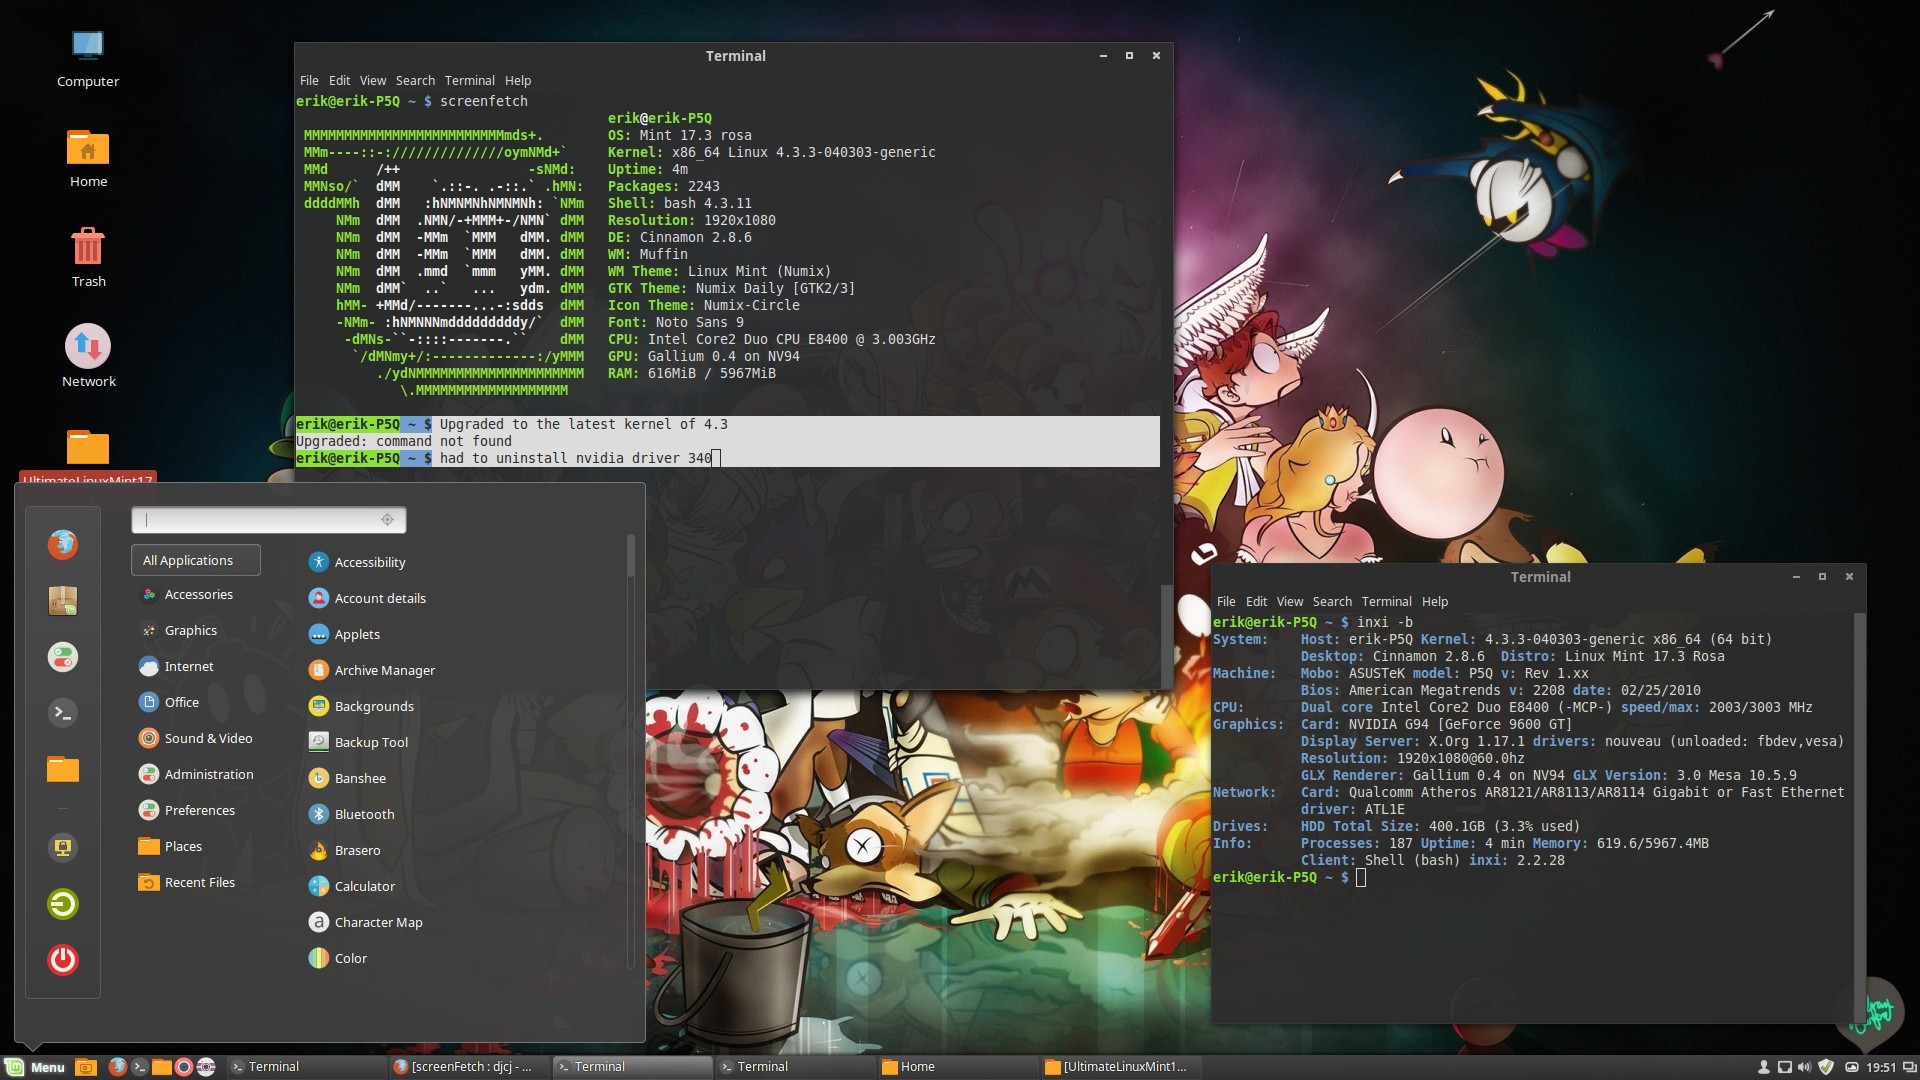Select the Graphics category

coord(196,631)
